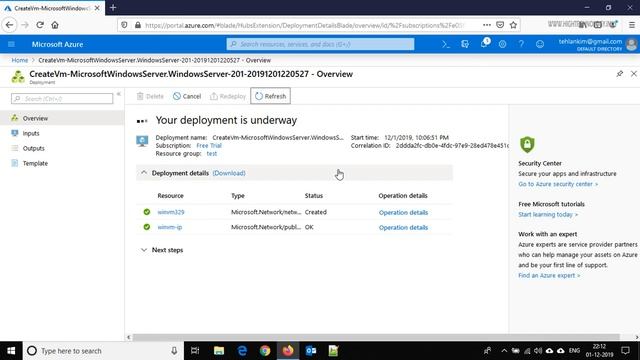Bookmark this page with star
The width and height of the screenshot is (640, 360).
[x=513, y=25]
